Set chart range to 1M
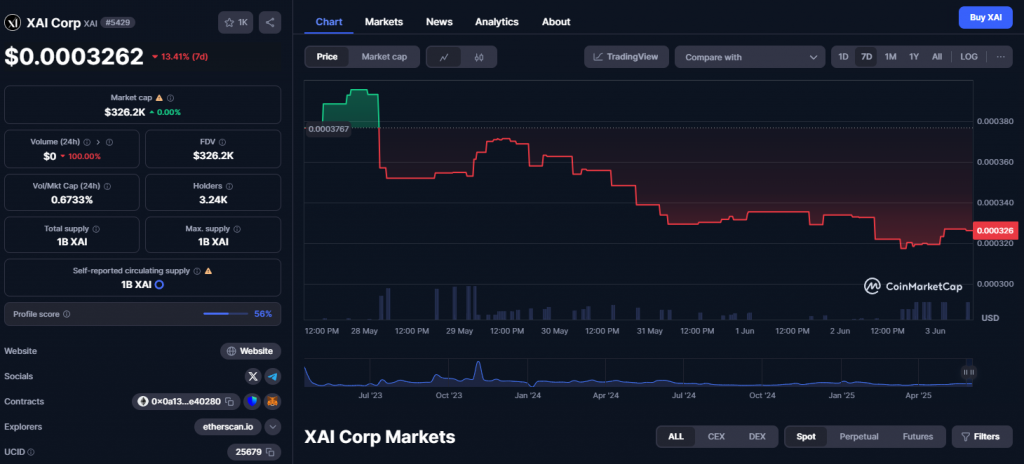 (x=890, y=57)
